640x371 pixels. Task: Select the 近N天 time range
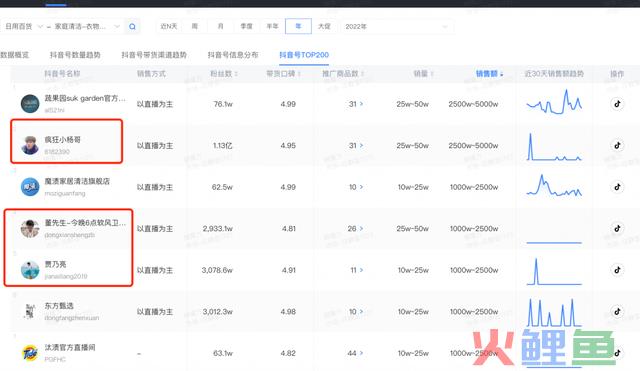tap(169, 27)
